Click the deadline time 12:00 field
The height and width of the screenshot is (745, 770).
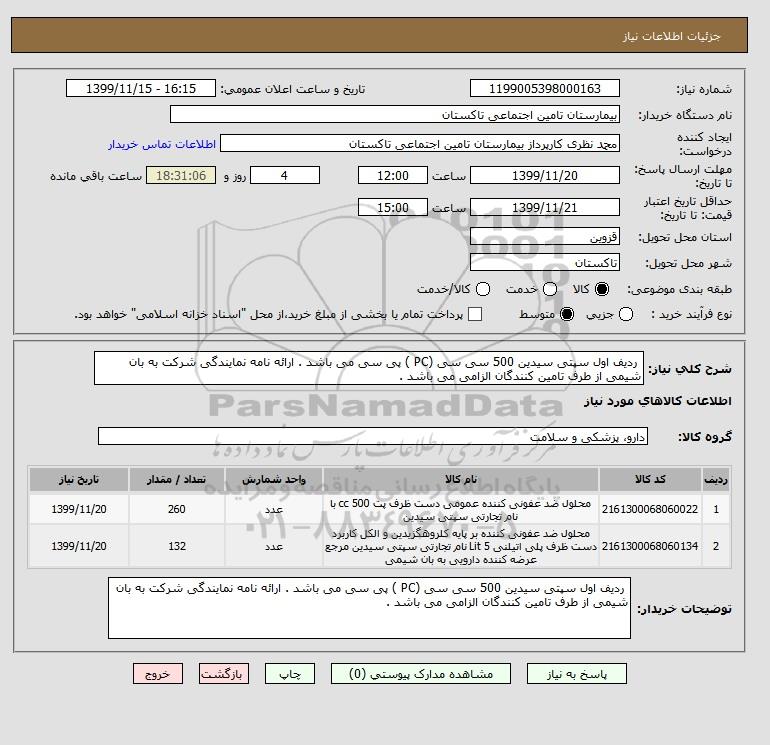tap(393, 175)
